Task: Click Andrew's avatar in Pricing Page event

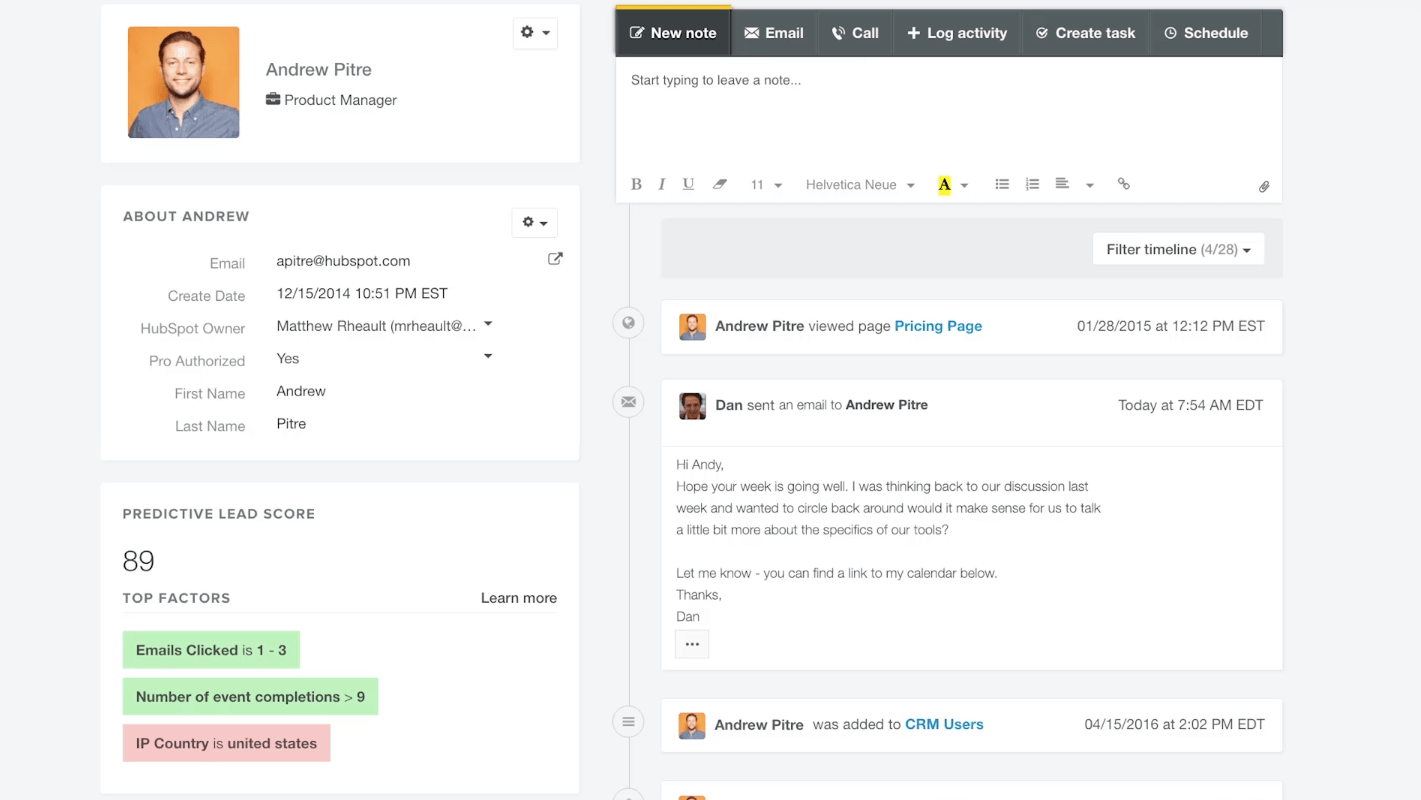Action: [x=692, y=326]
